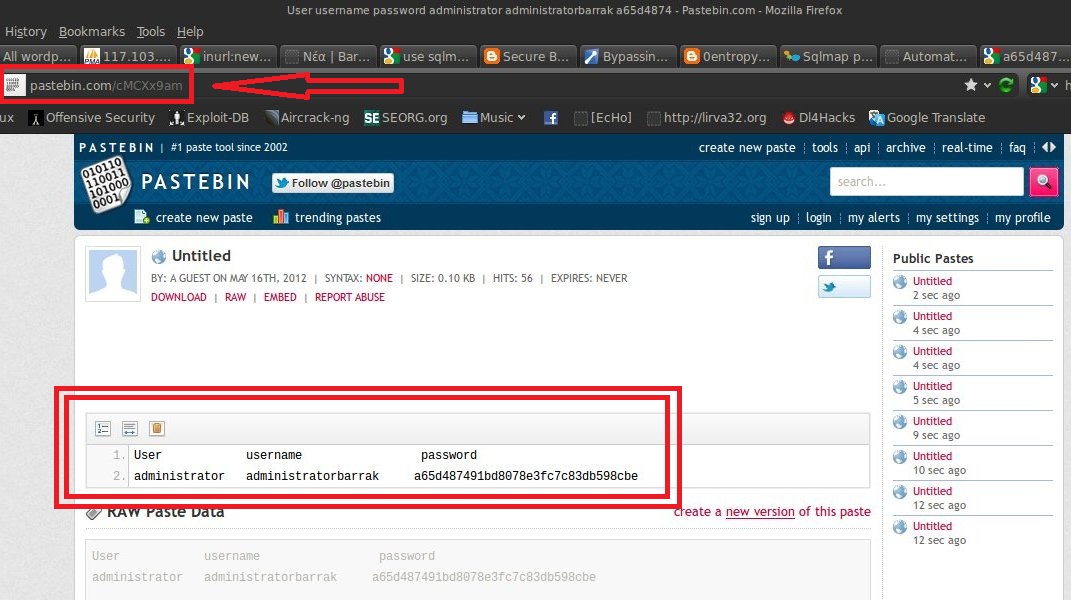
Task: Click the real-time link
Action: (966, 147)
